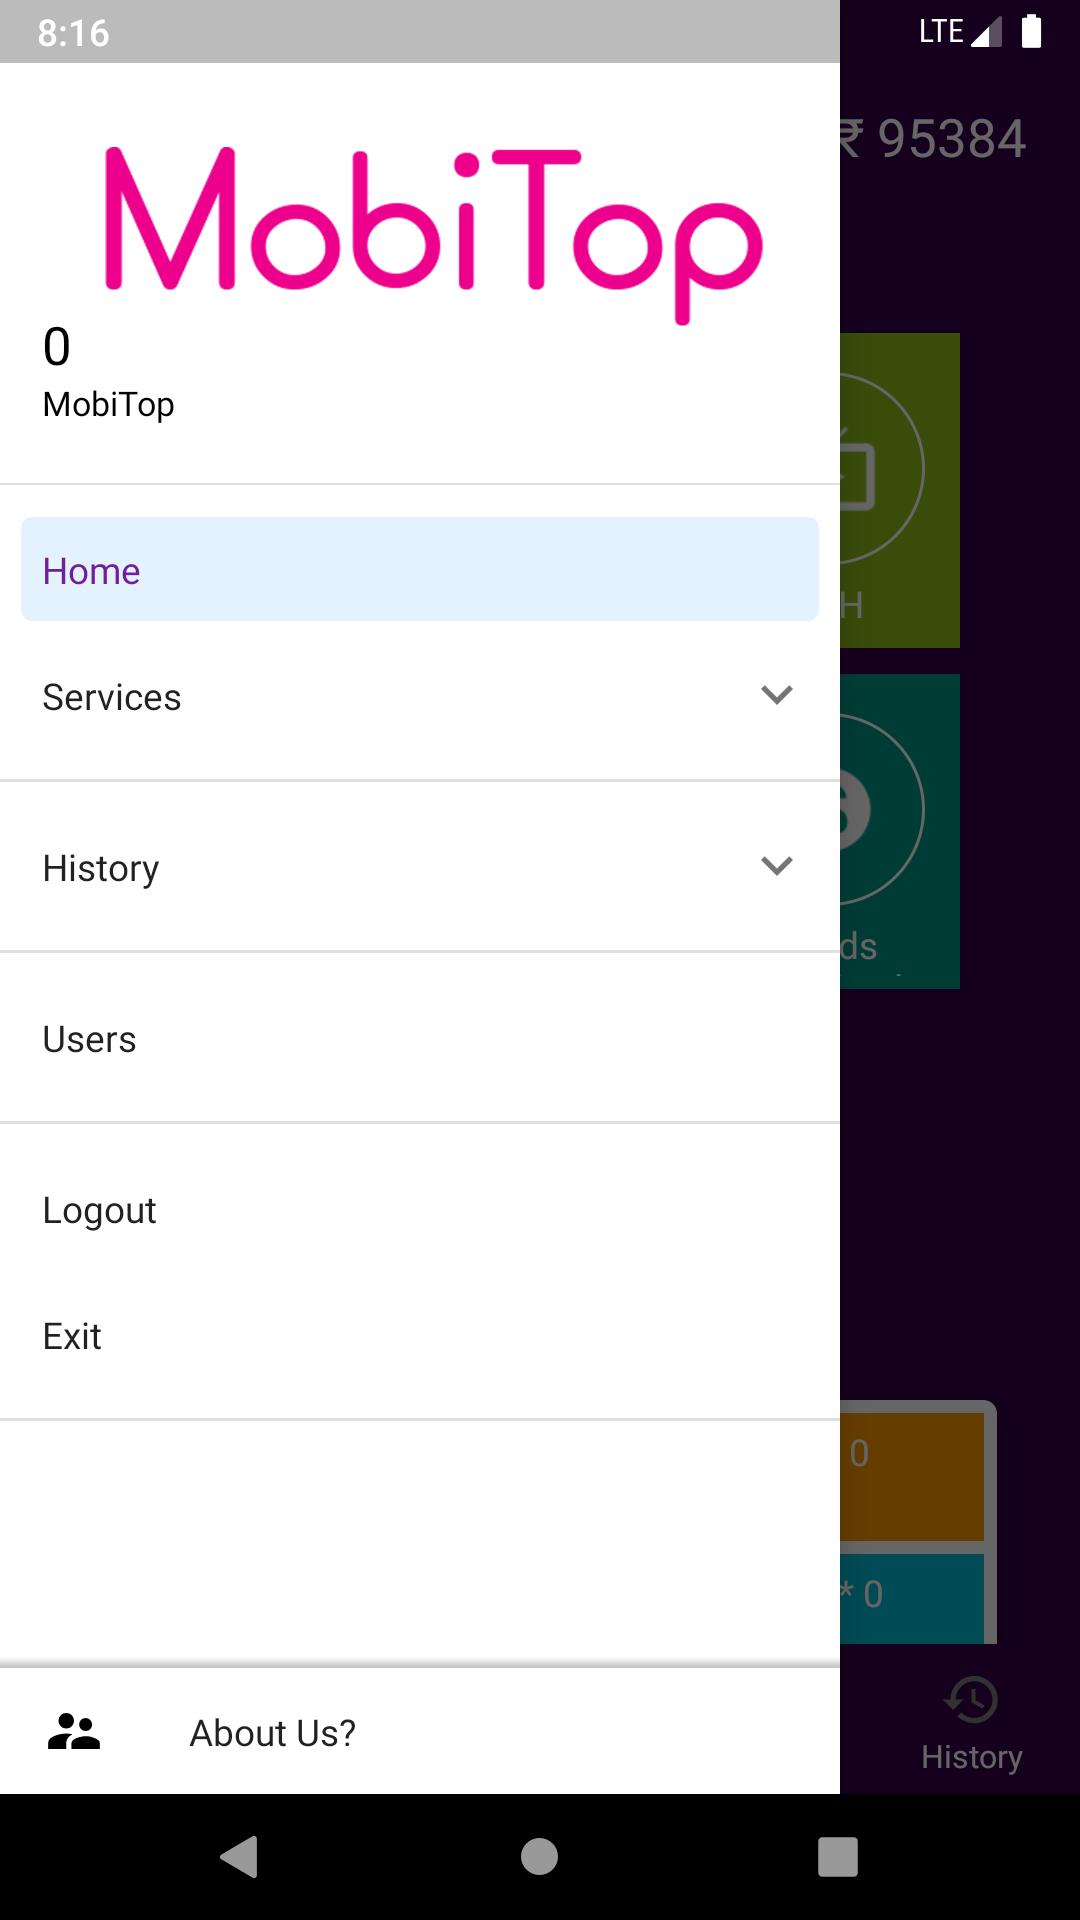The height and width of the screenshot is (1920, 1080).
Task: Open the Services menu item
Action: click(x=420, y=697)
